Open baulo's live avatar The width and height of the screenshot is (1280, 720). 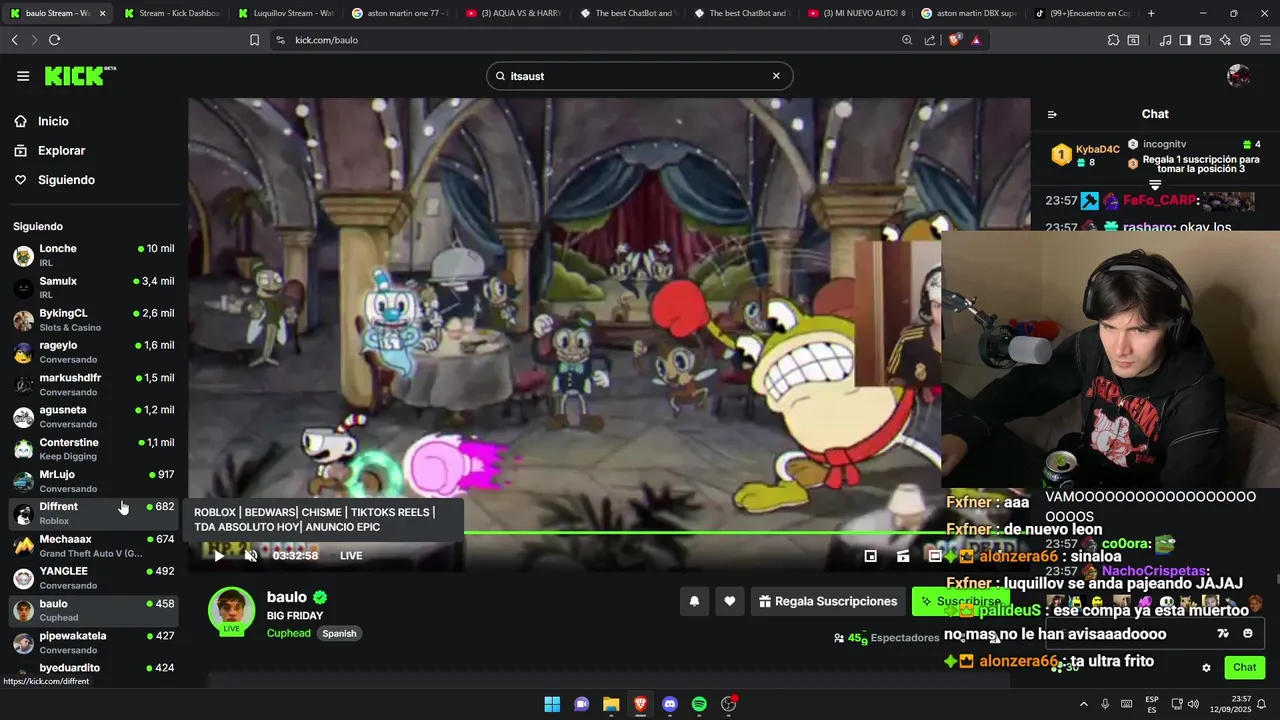231,610
